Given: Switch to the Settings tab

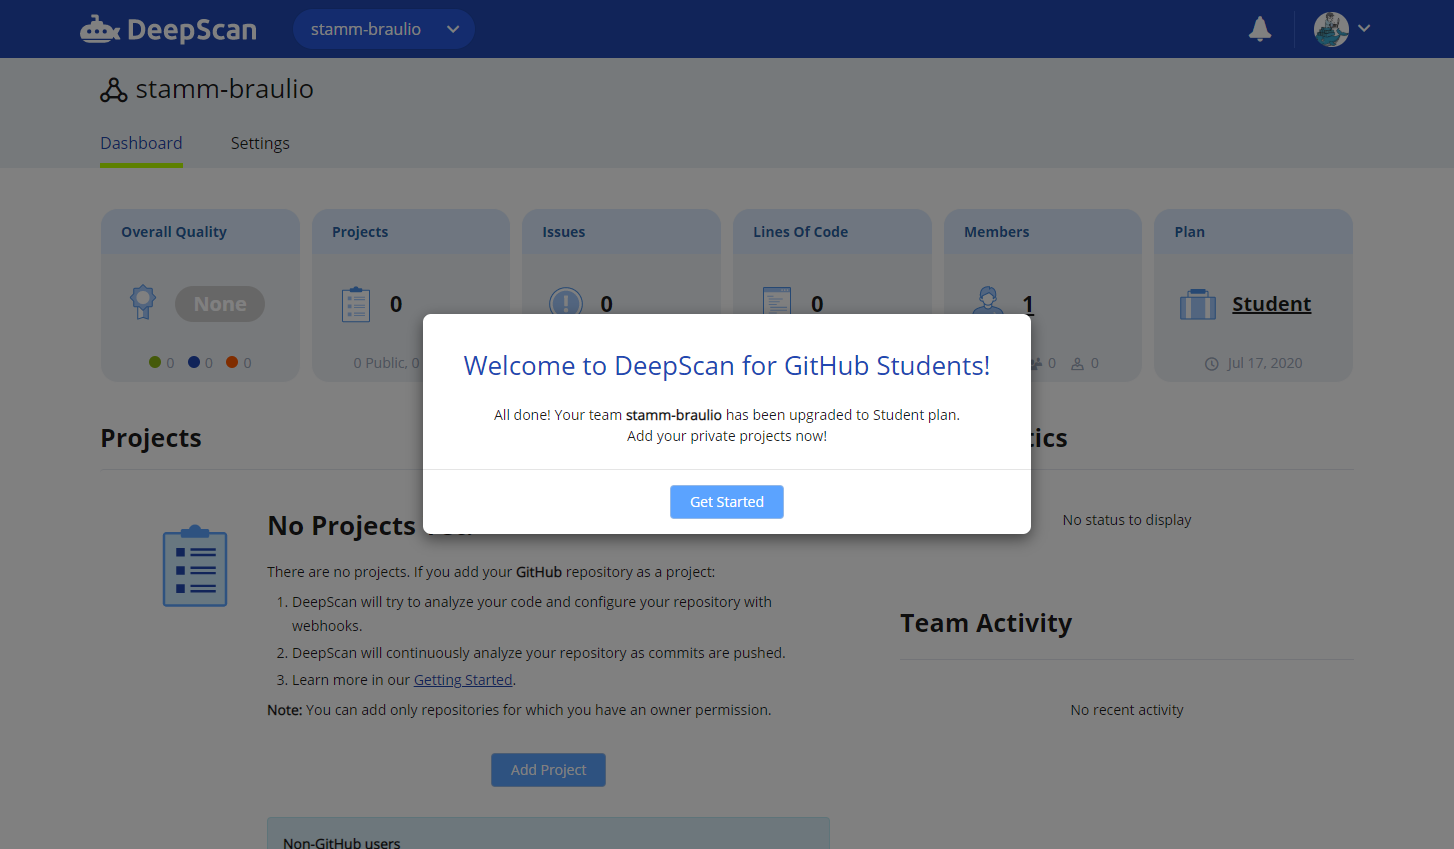Looking at the screenshot, I should [x=260, y=143].
